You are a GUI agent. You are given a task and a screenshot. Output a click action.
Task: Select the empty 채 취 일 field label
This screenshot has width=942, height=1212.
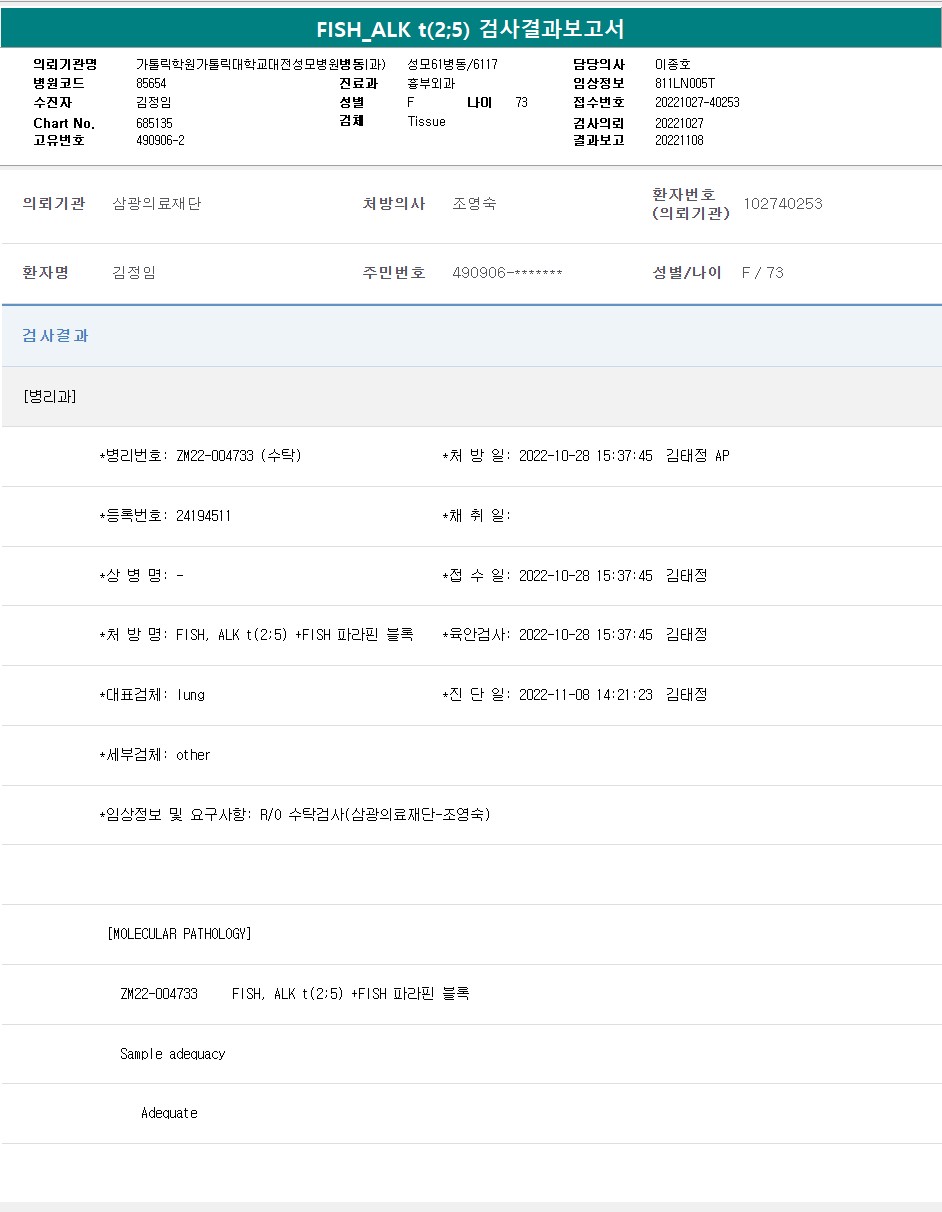(x=477, y=516)
